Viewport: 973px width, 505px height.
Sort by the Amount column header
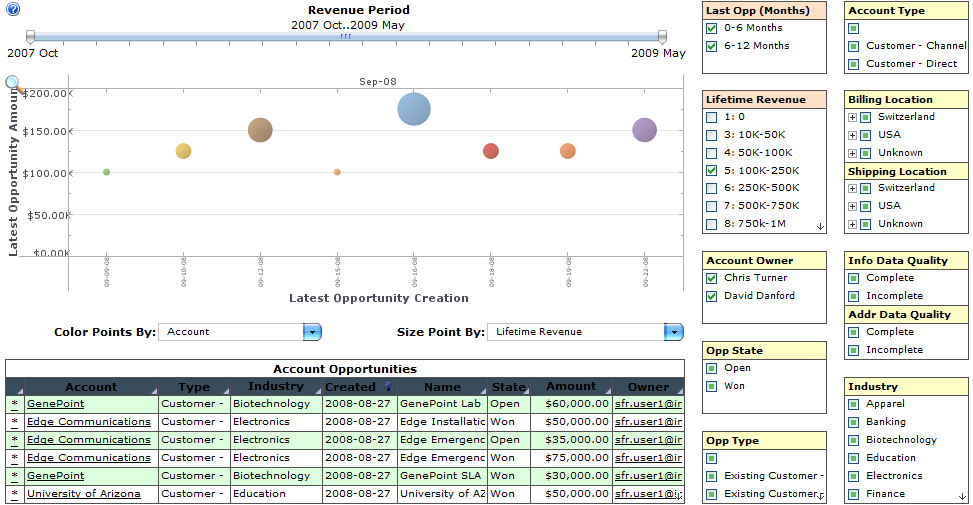pos(571,387)
